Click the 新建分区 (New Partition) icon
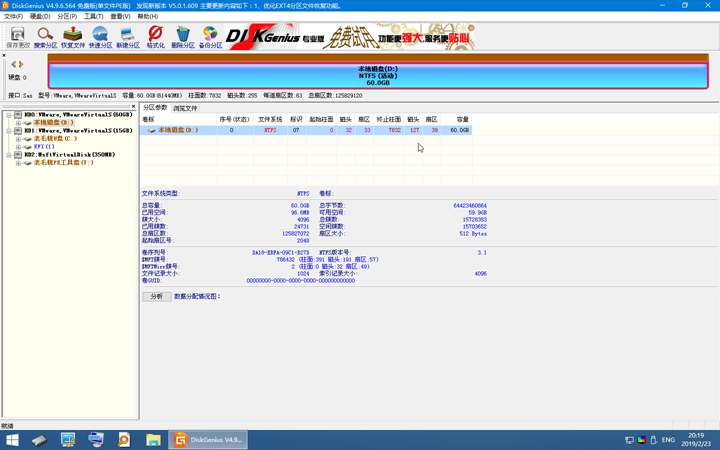The height and width of the screenshot is (450, 720). pos(128,37)
